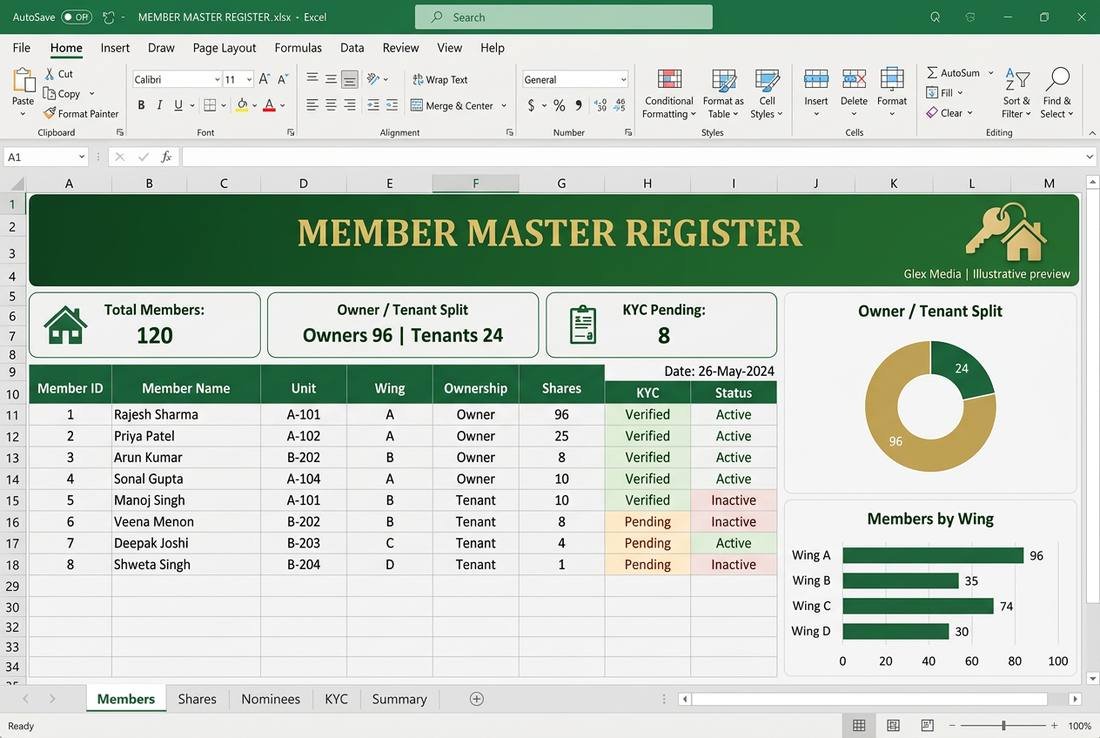Open Conditional Formatting menu
Image resolution: width=1100 pixels, height=738 pixels.
click(x=669, y=93)
